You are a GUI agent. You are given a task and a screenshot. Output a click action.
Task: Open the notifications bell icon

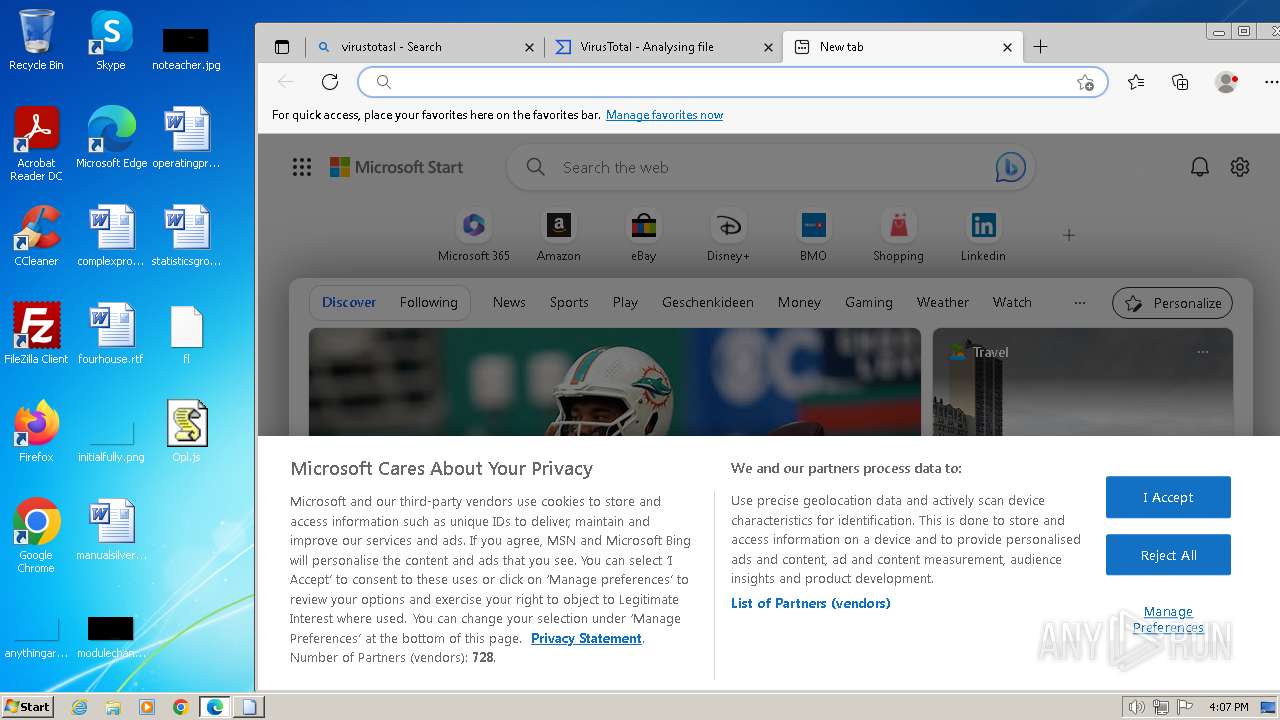point(1200,167)
